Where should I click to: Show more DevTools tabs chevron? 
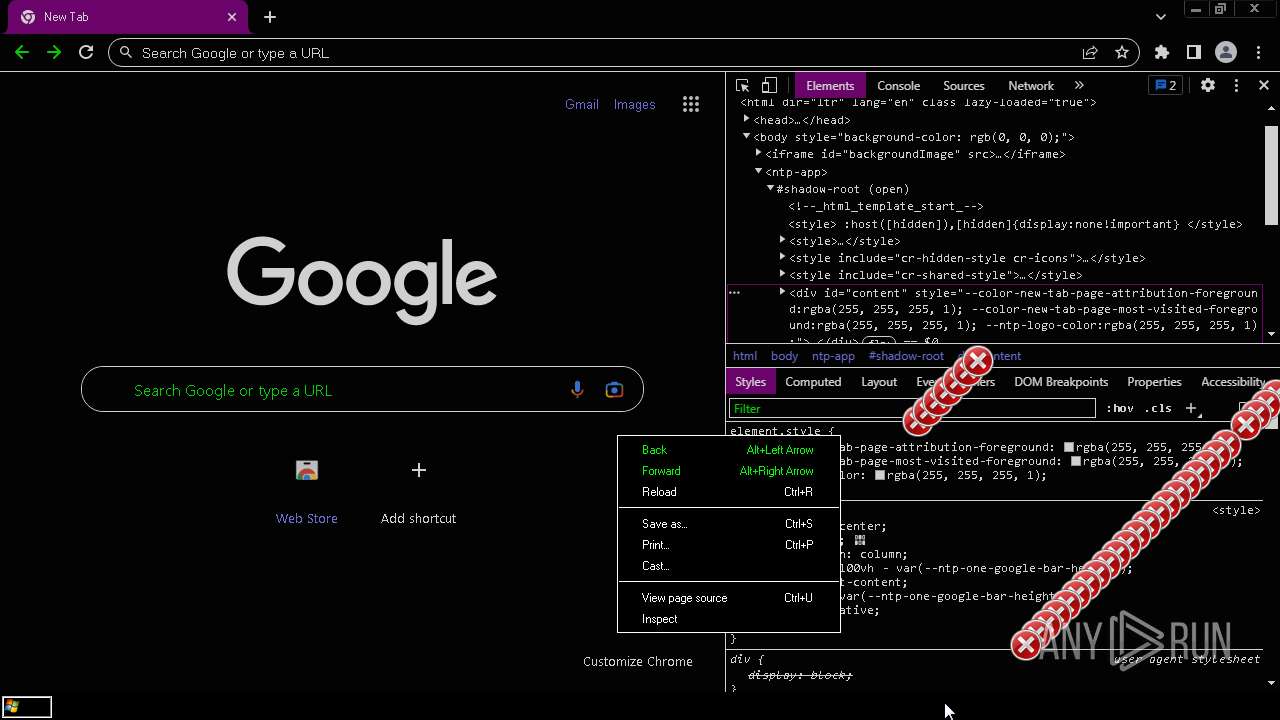1079,86
